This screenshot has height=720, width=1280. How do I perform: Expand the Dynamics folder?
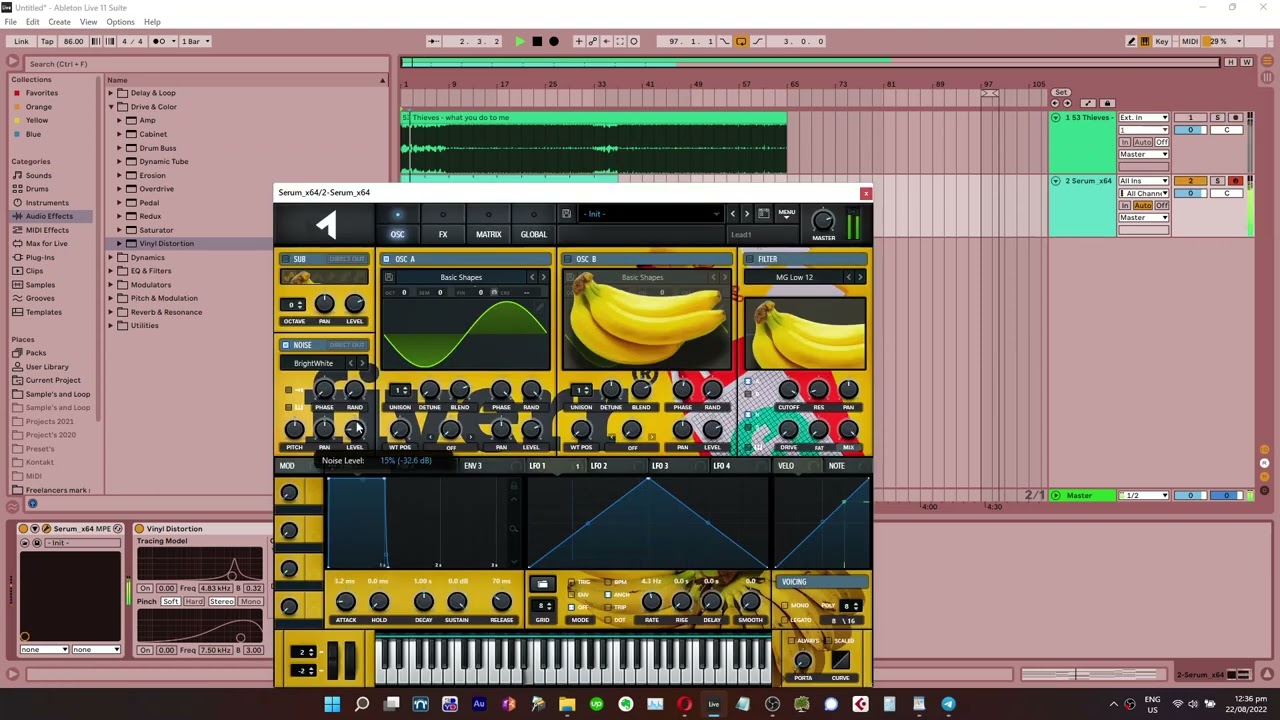(x=111, y=257)
